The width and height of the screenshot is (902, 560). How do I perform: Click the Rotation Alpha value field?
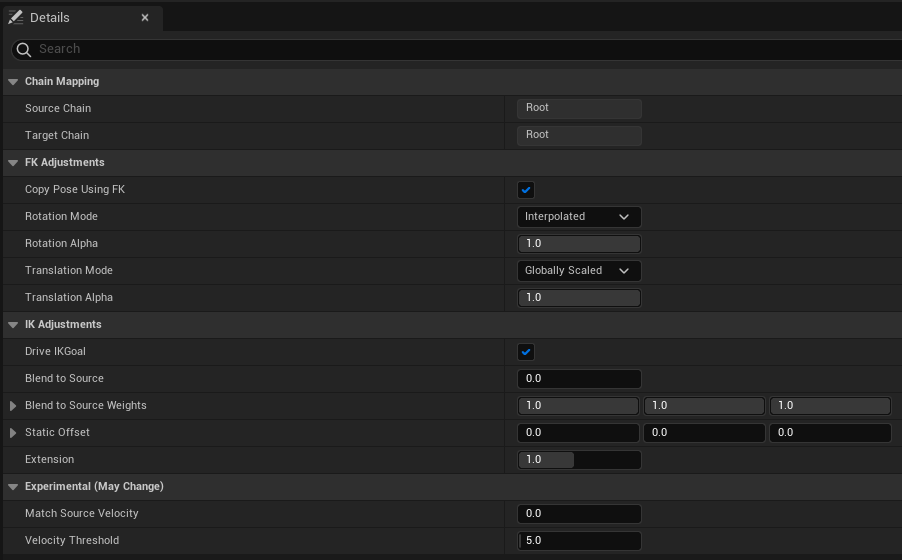click(x=579, y=243)
